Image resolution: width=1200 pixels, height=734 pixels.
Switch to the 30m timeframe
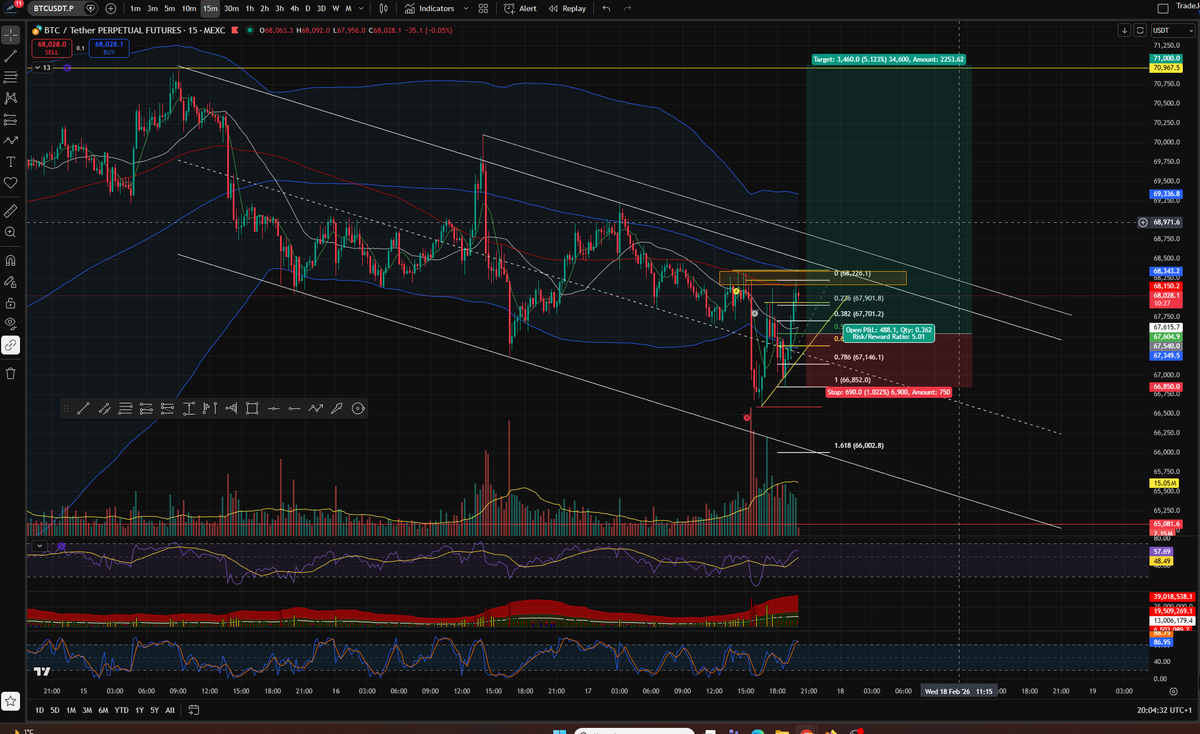click(231, 8)
